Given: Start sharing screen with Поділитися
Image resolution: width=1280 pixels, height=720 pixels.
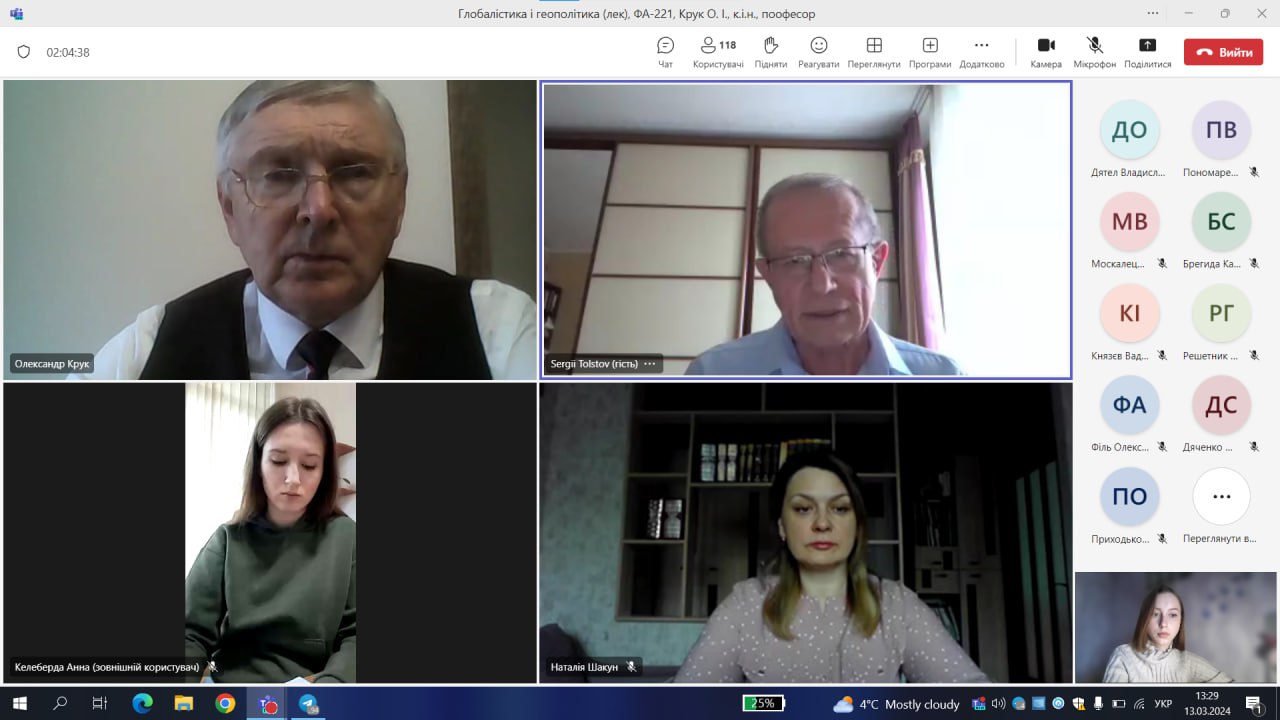Looking at the screenshot, I should (x=1147, y=52).
